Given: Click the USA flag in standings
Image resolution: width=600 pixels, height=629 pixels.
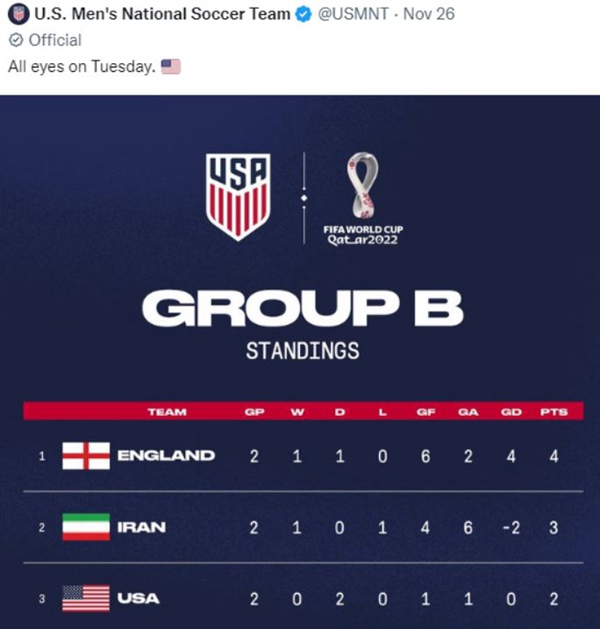Looking at the screenshot, I should [86, 598].
